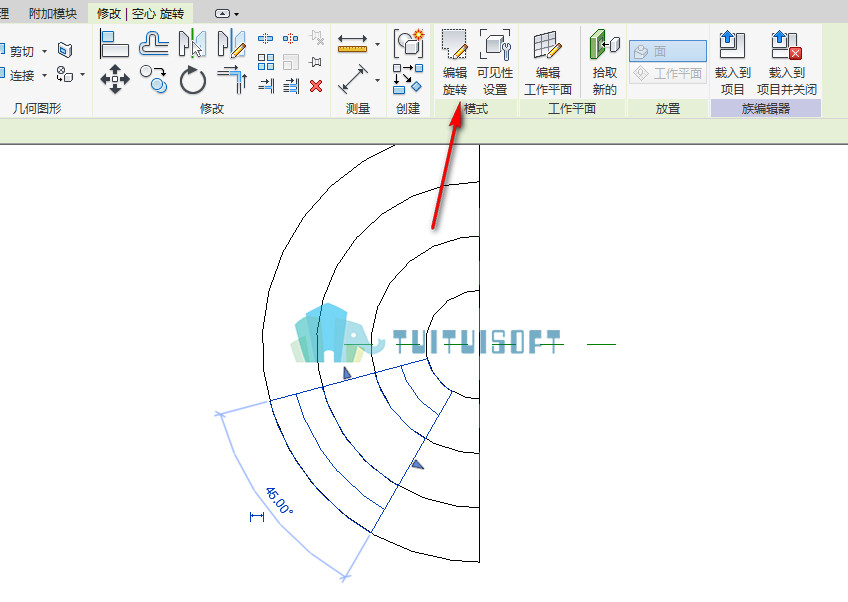Select the Rotate tool
Viewport: 848px width, 602px height.
193,80
